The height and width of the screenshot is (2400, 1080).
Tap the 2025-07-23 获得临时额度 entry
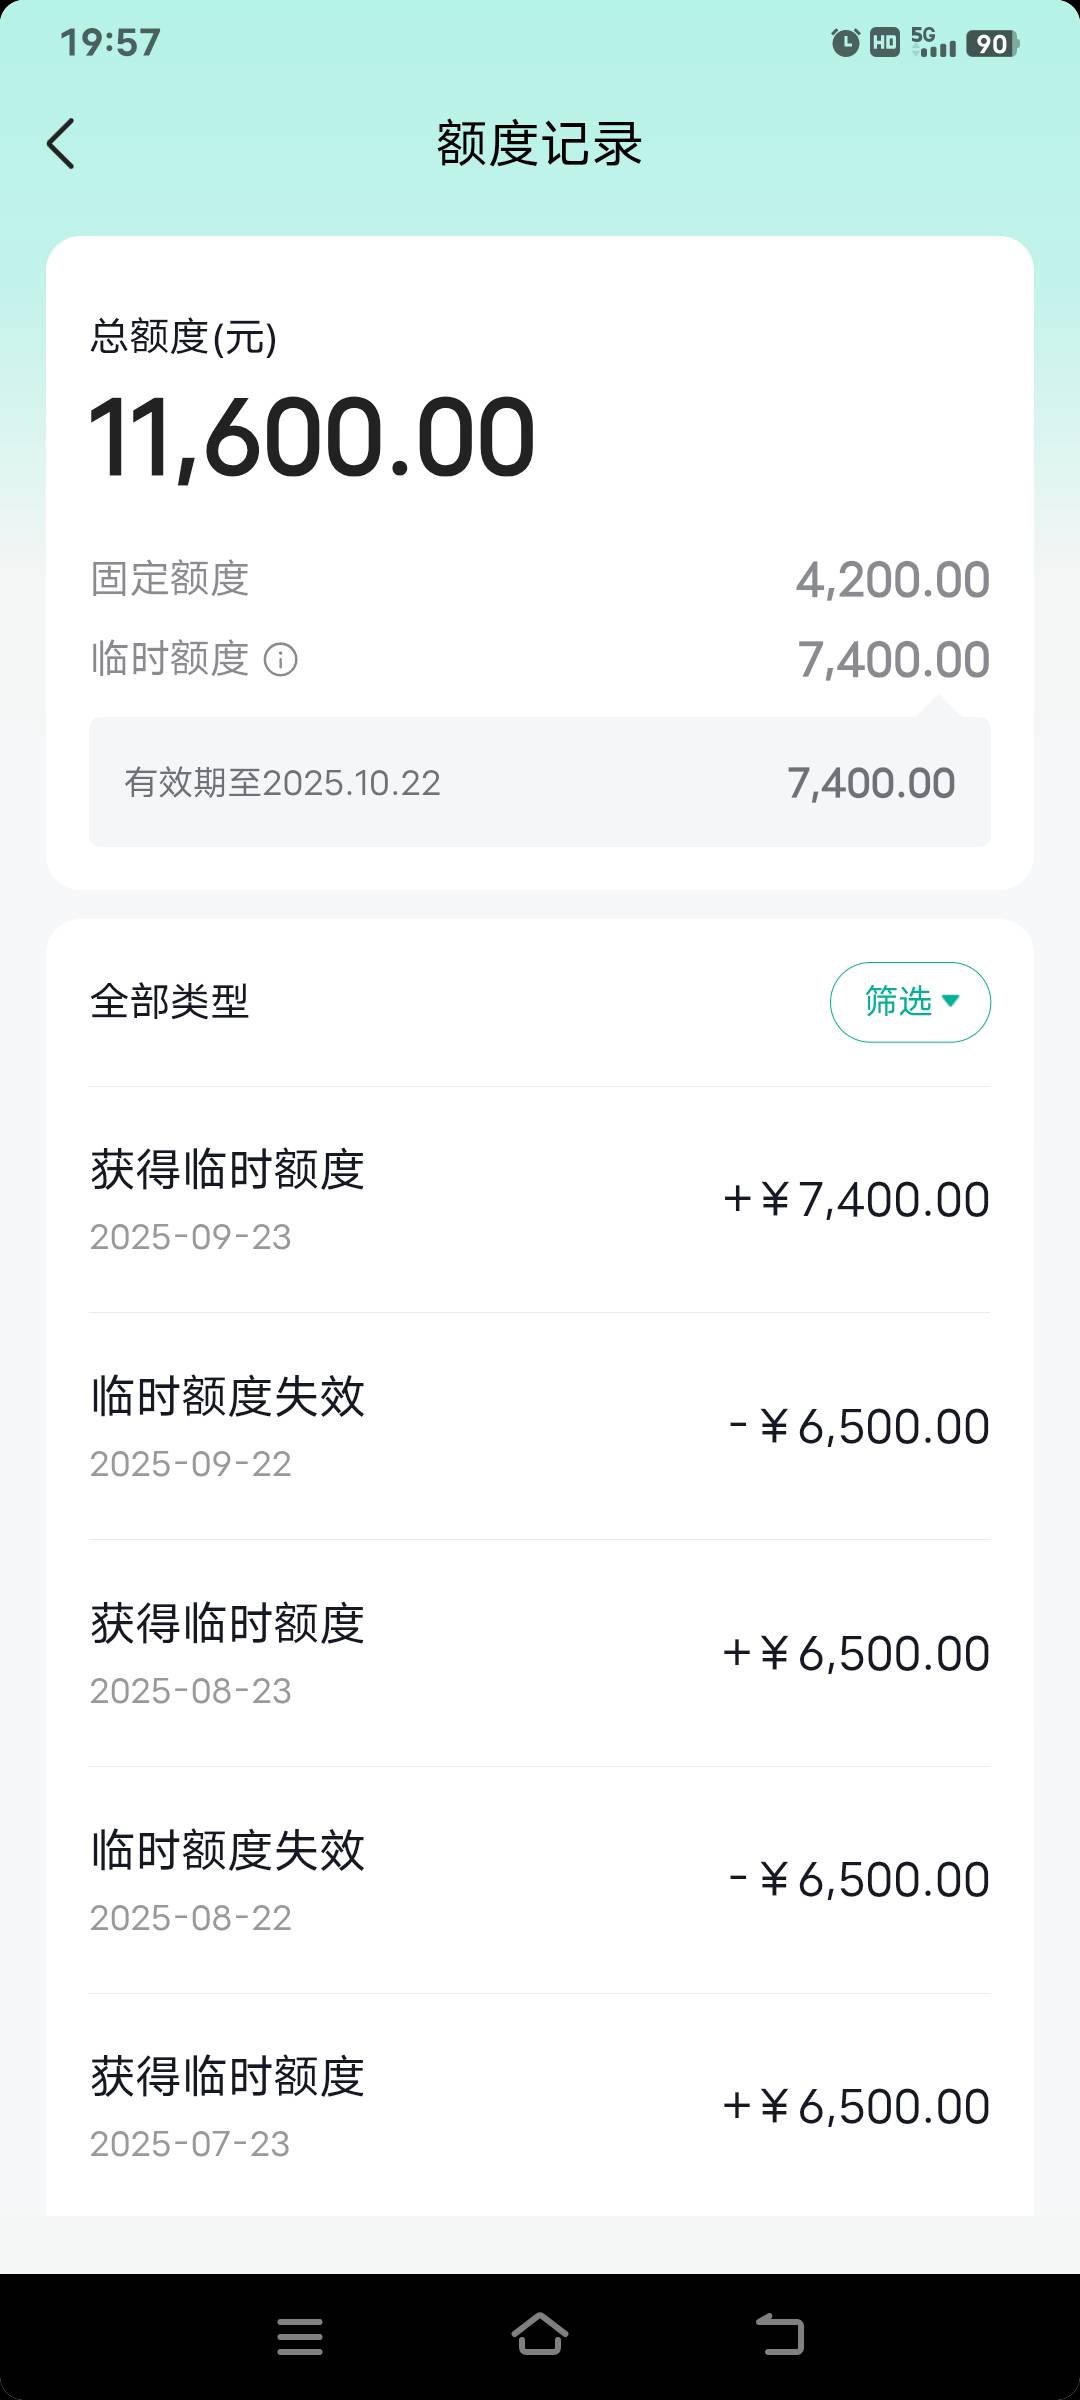pos(540,2106)
